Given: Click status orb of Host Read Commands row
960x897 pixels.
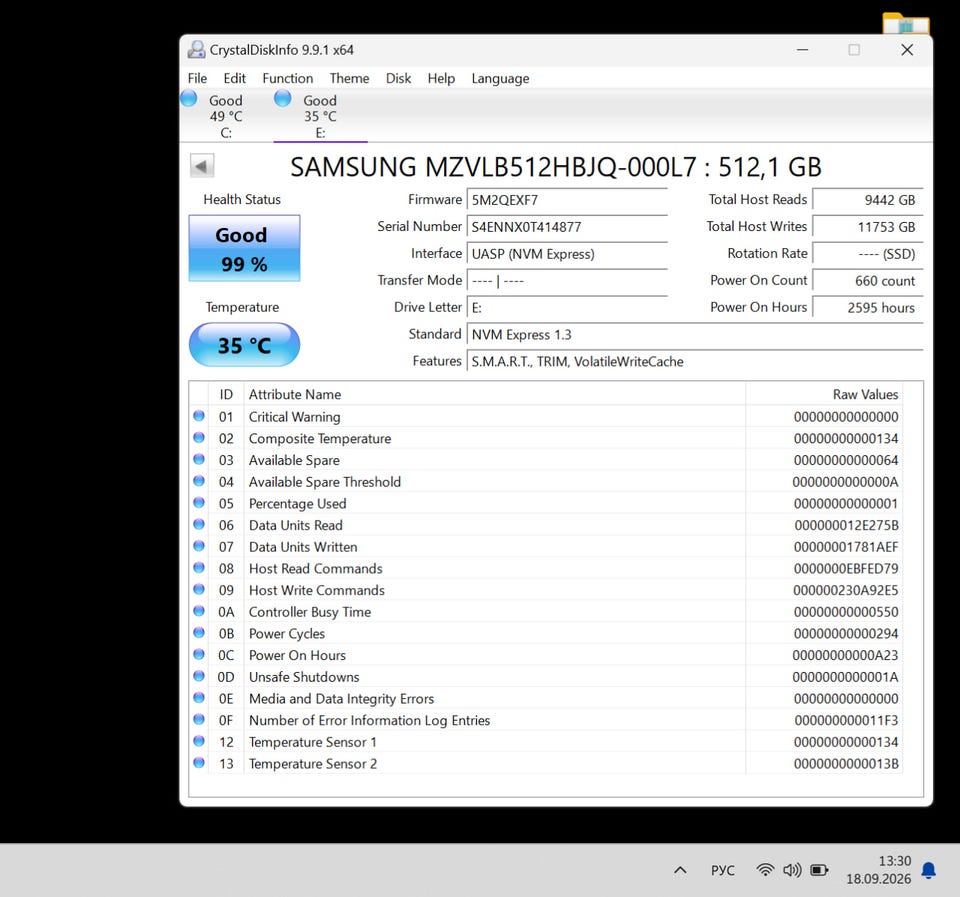Looking at the screenshot, I should [x=199, y=568].
